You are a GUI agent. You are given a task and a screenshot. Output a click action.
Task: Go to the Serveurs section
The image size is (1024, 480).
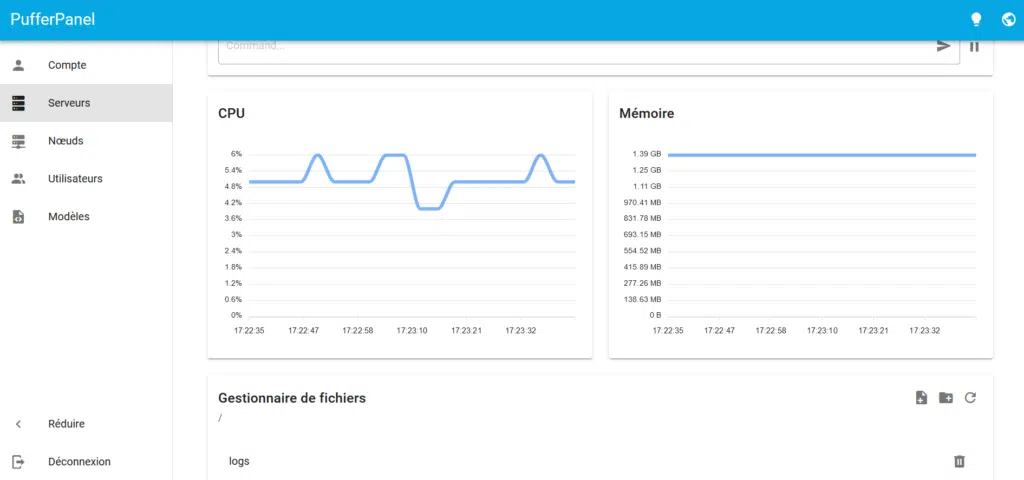click(86, 103)
